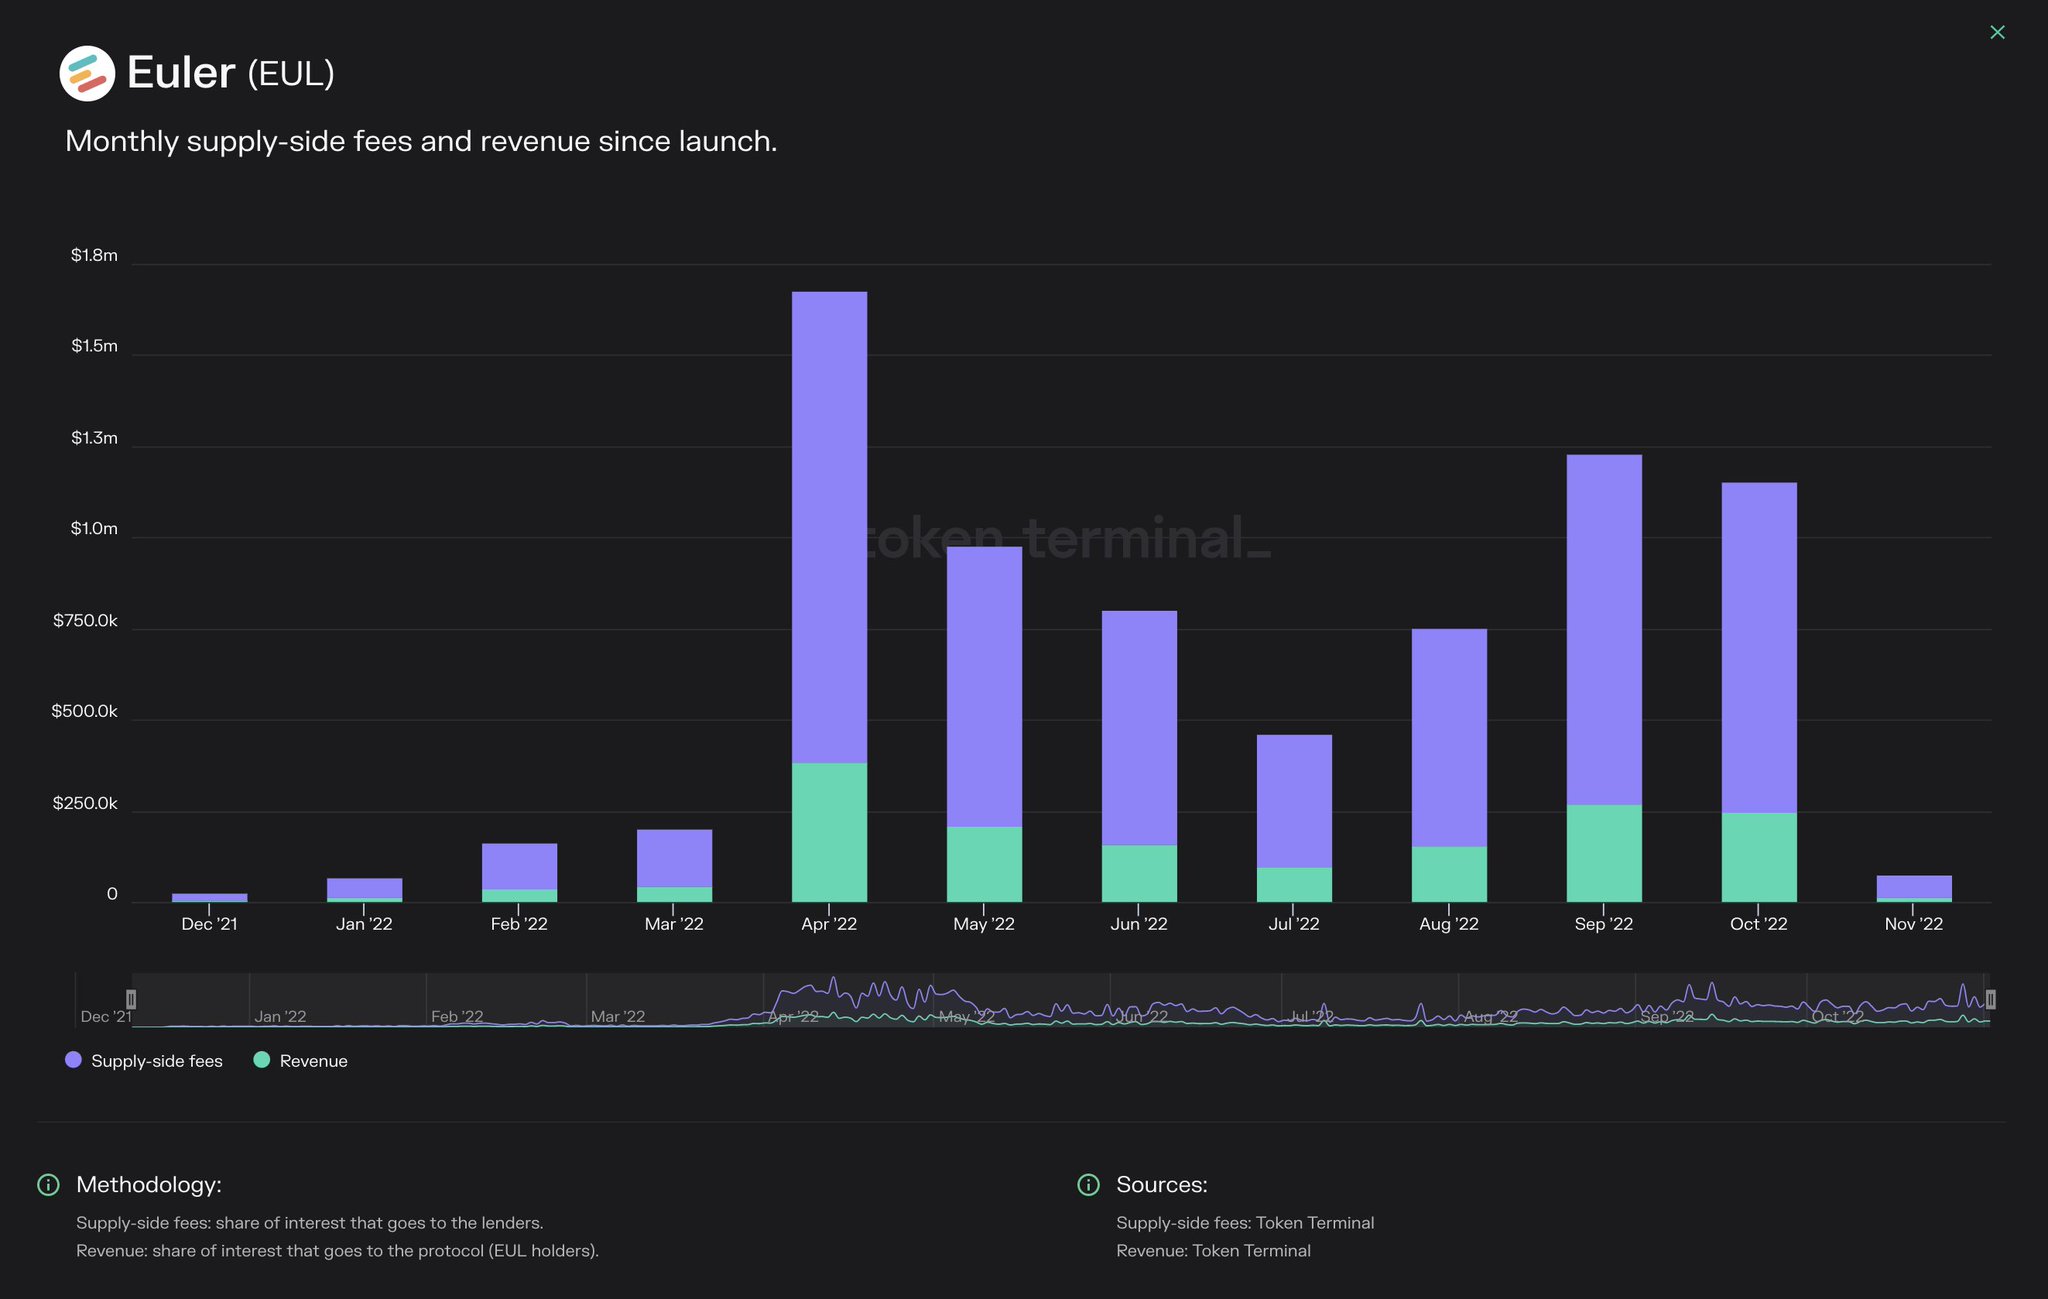Click the Nov '22 axis label
This screenshot has height=1299, width=2048.
1913,924
